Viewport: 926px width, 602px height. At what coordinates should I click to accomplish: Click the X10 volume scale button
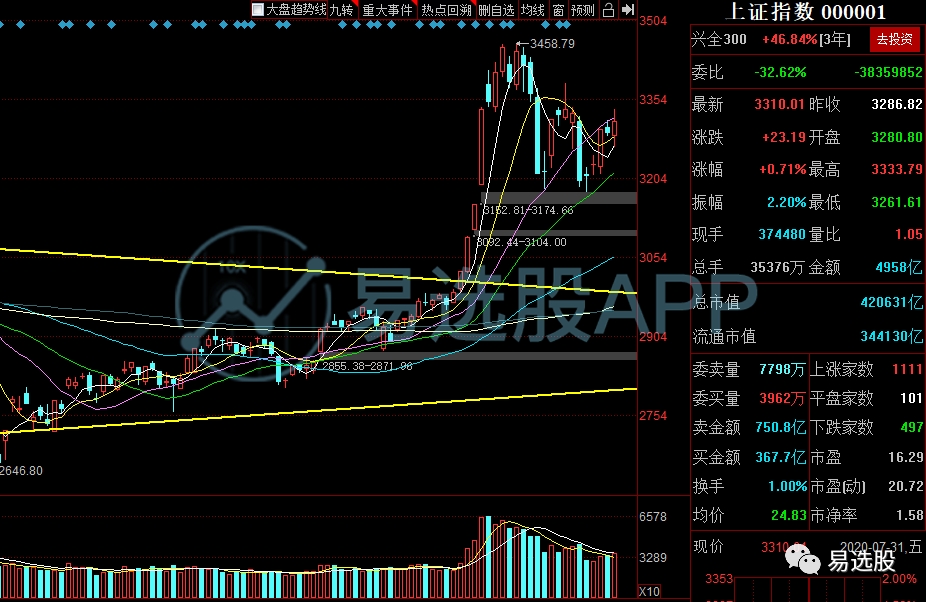point(649,591)
